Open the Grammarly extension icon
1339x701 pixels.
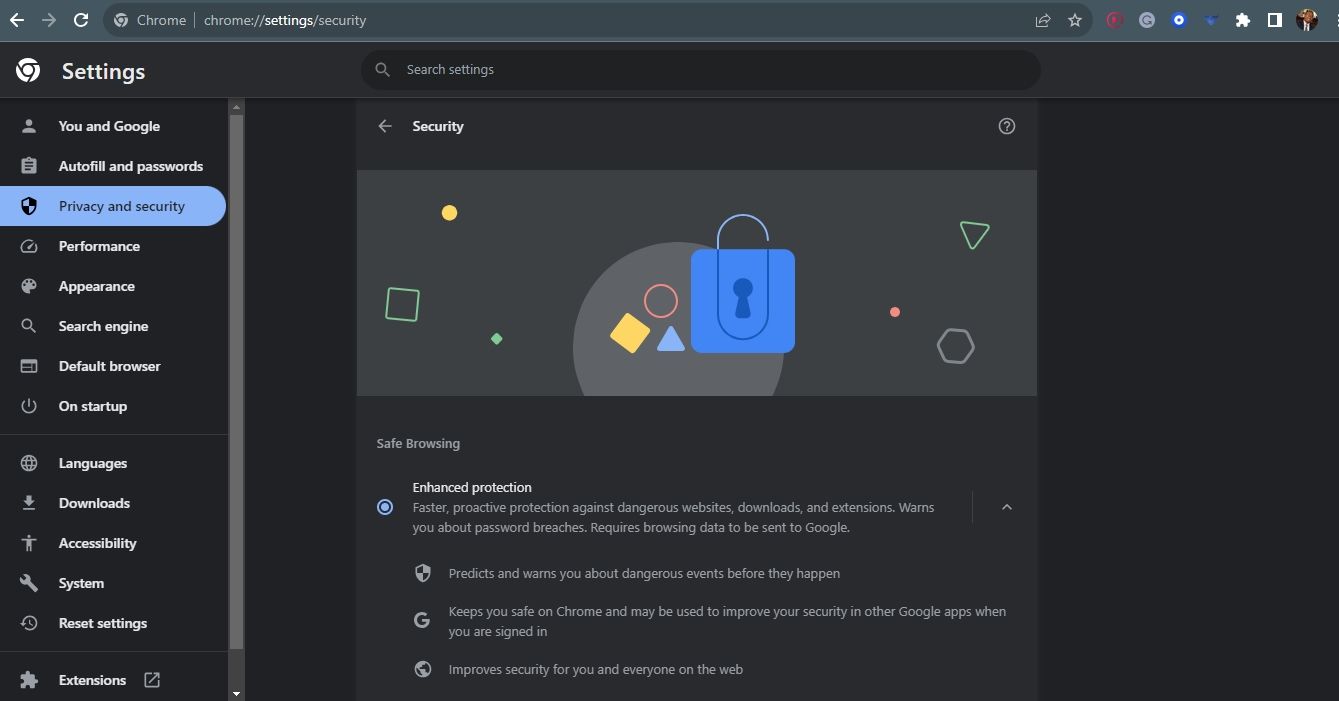[1146, 19]
